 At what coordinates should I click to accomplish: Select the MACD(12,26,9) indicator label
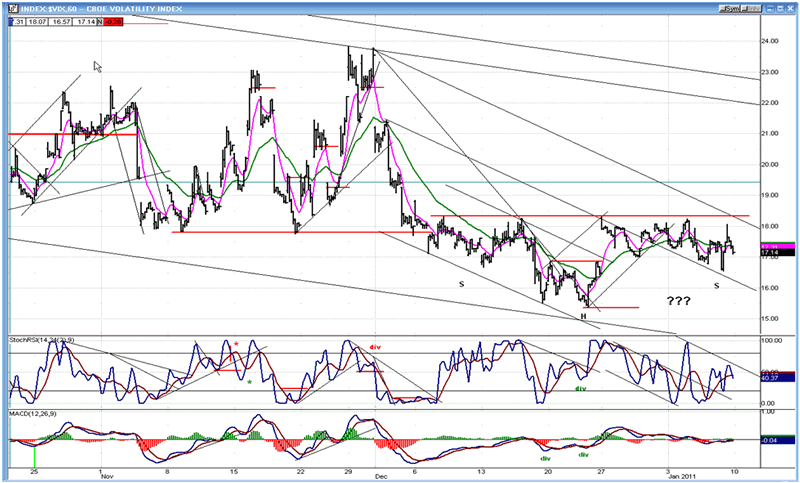(35, 414)
